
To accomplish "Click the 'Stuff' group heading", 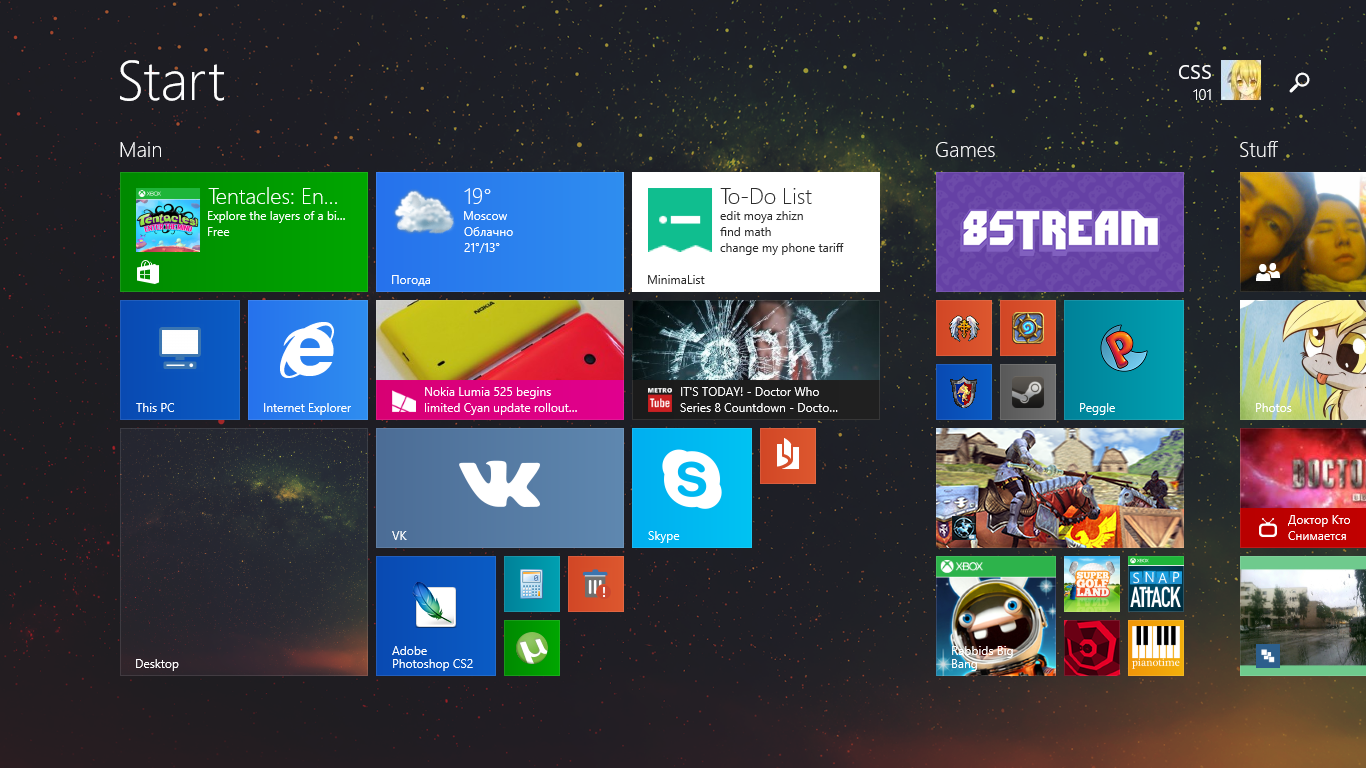I will (x=1258, y=150).
